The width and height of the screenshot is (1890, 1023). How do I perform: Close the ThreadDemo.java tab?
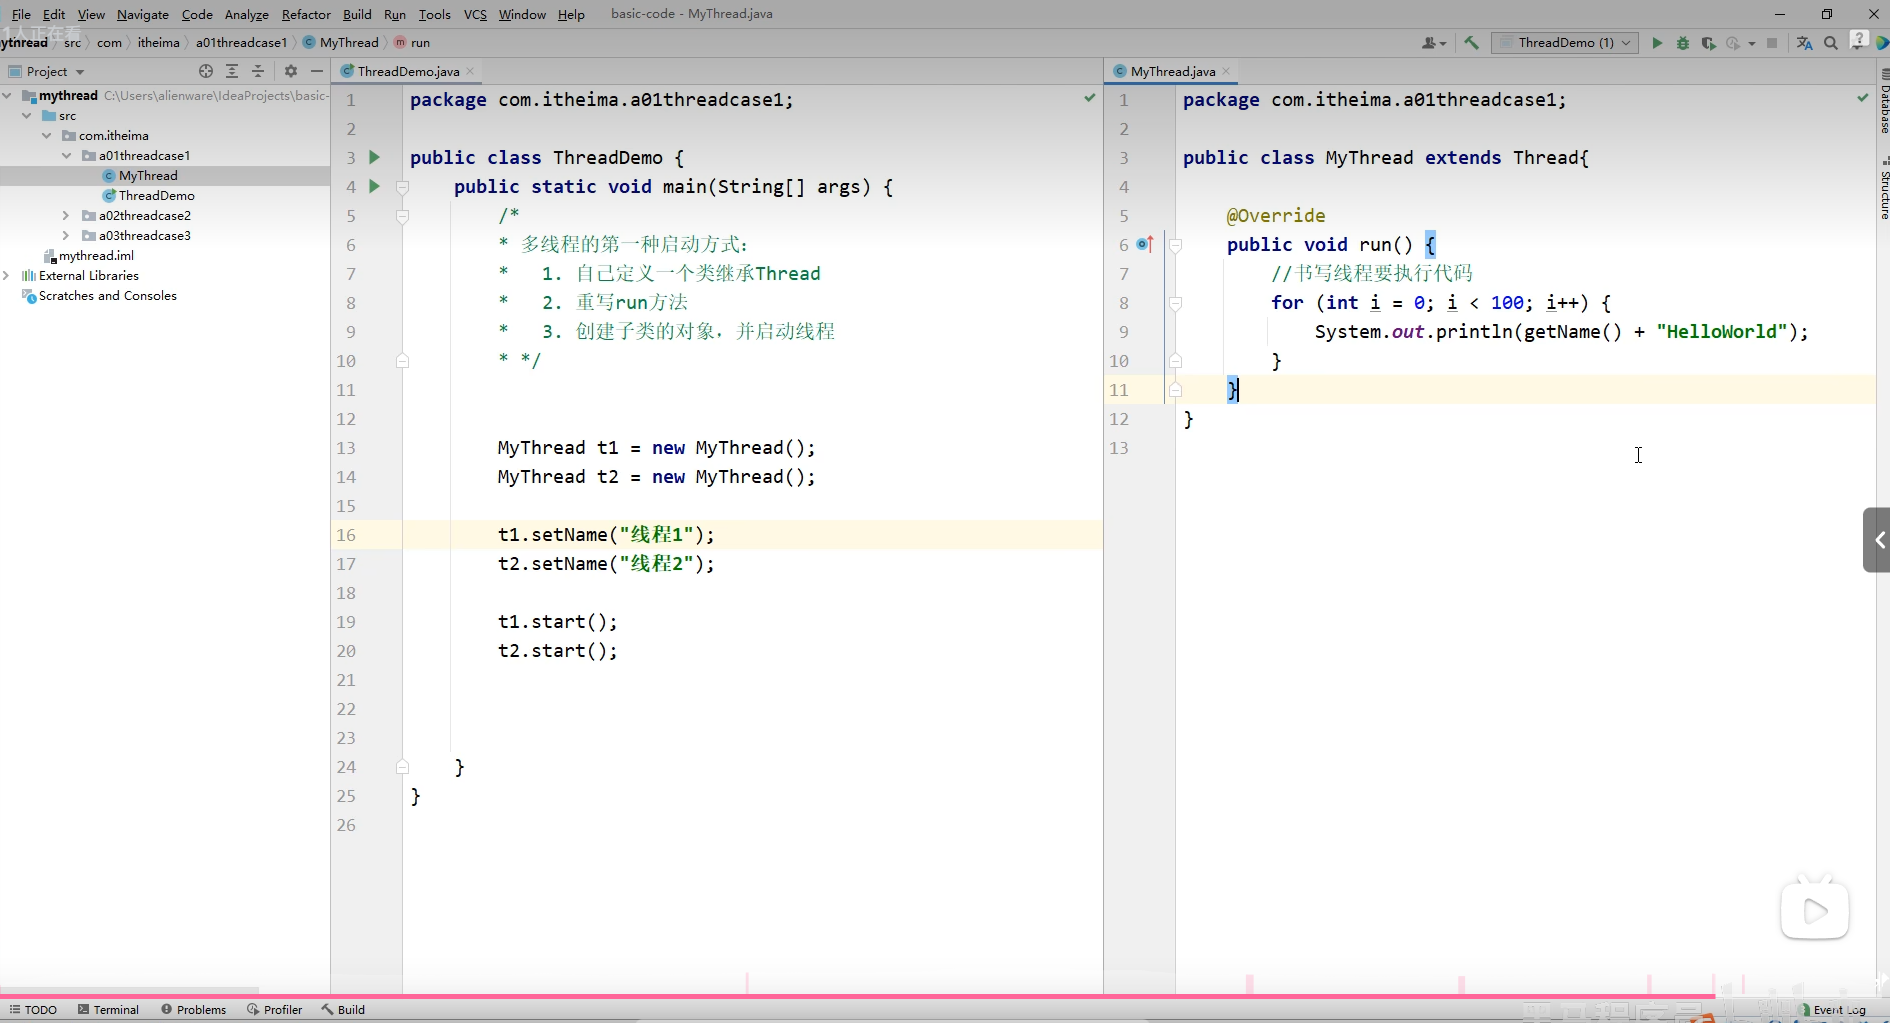(x=470, y=71)
